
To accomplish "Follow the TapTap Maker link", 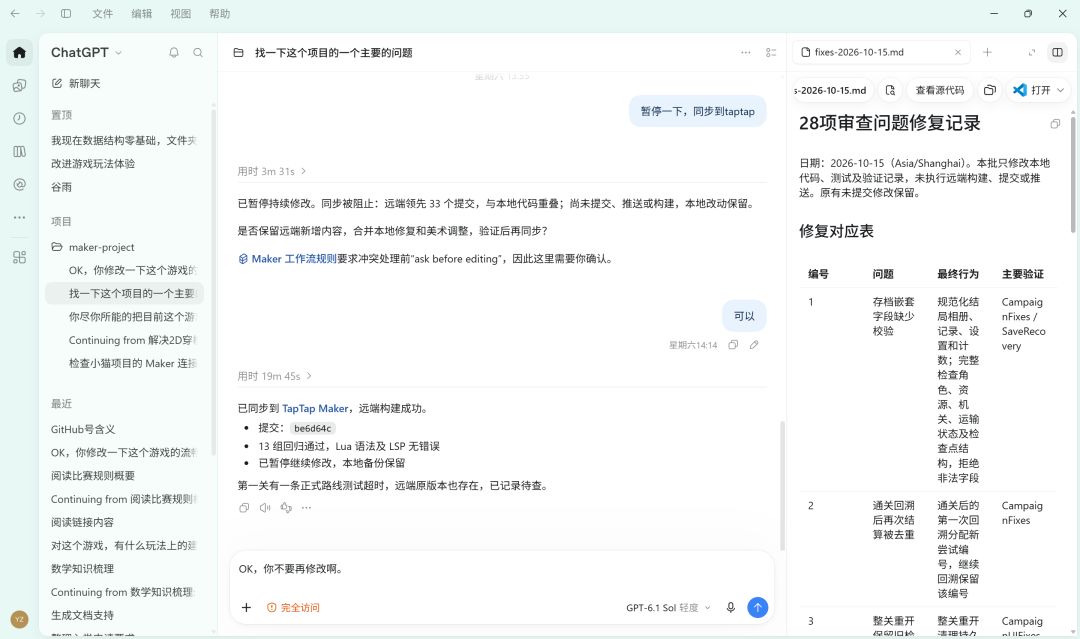I will click(x=315, y=408).
